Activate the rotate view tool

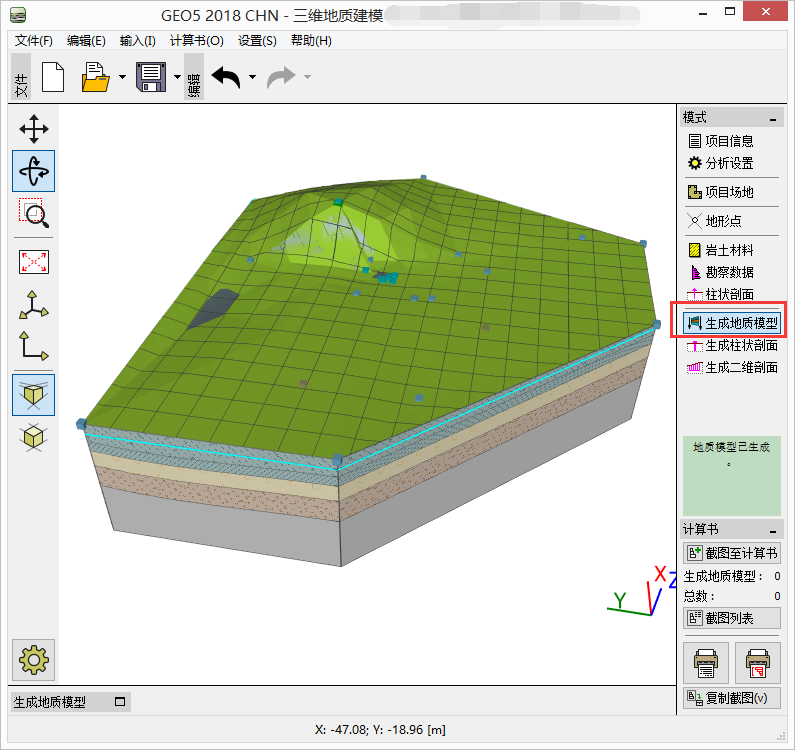point(34,171)
